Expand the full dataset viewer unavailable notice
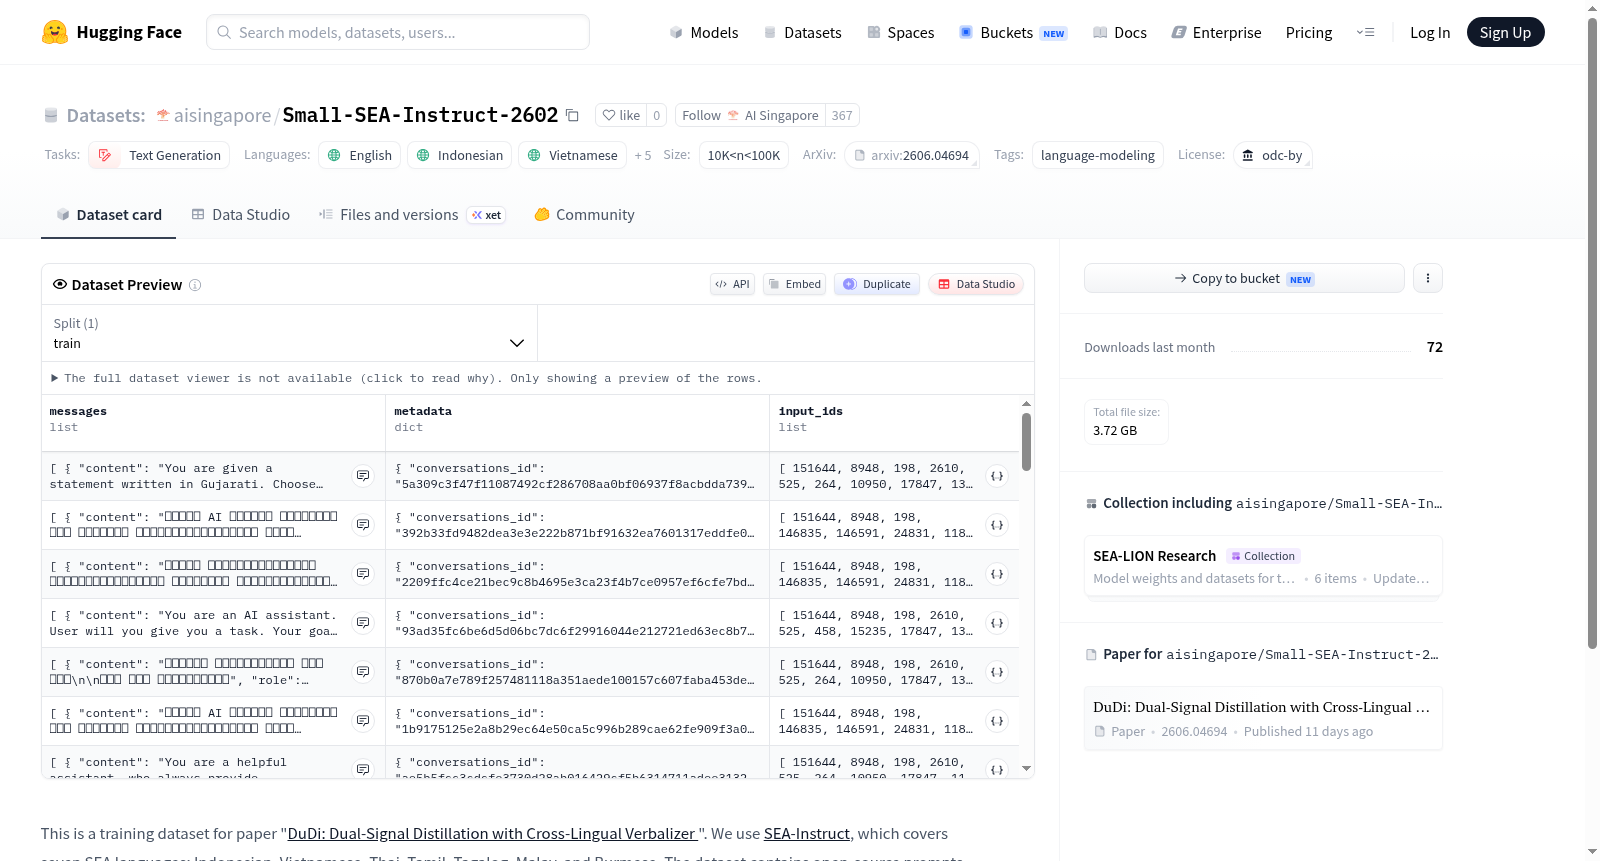Viewport: 1600px width, 861px height. [x=406, y=378]
